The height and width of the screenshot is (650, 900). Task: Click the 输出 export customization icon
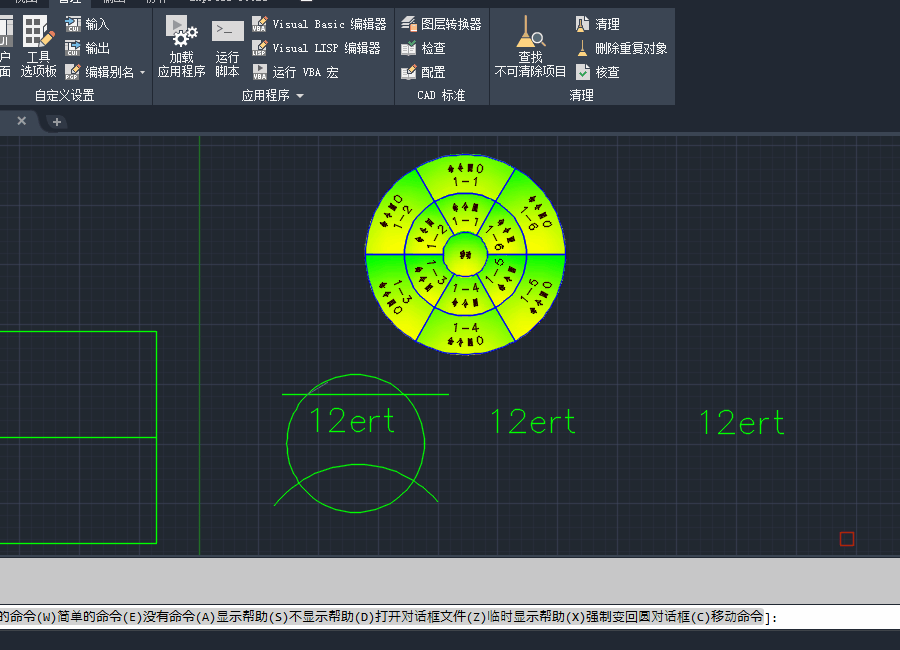coord(73,48)
